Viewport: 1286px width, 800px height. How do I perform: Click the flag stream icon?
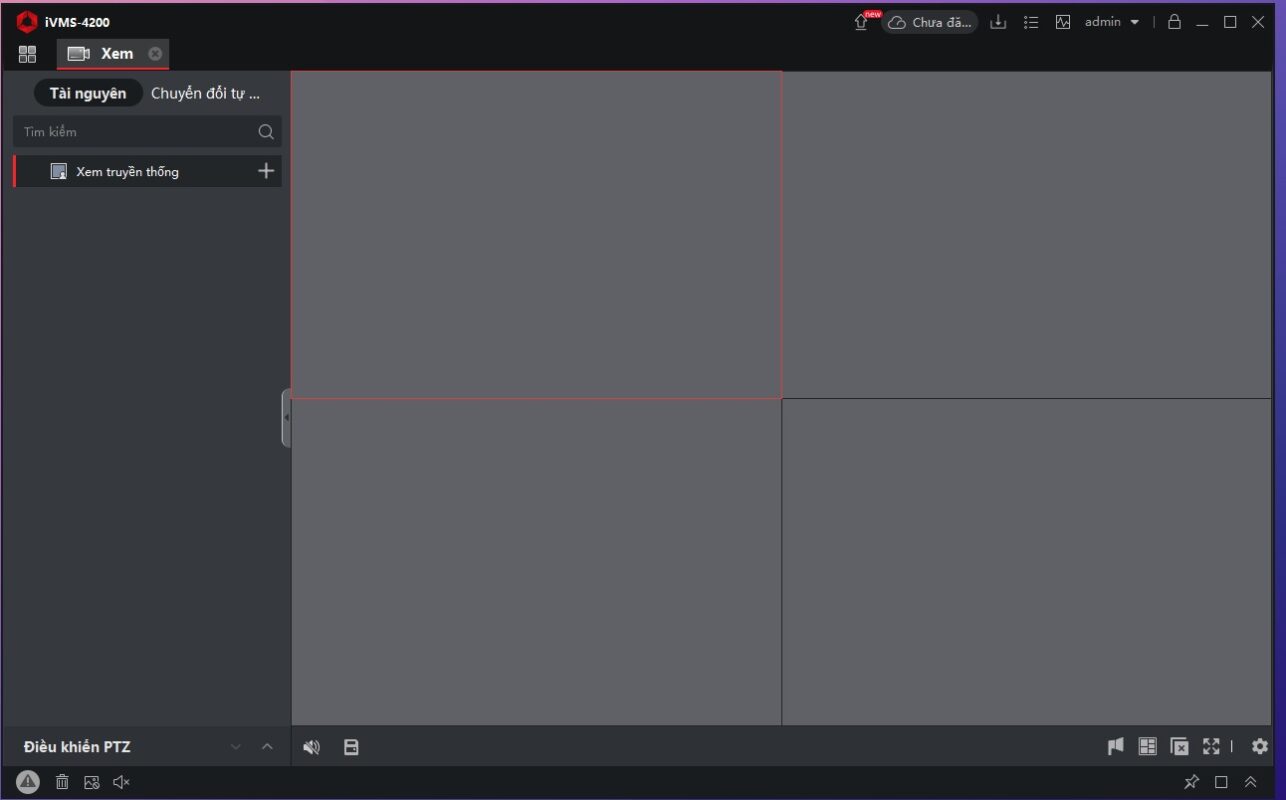coord(1116,746)
